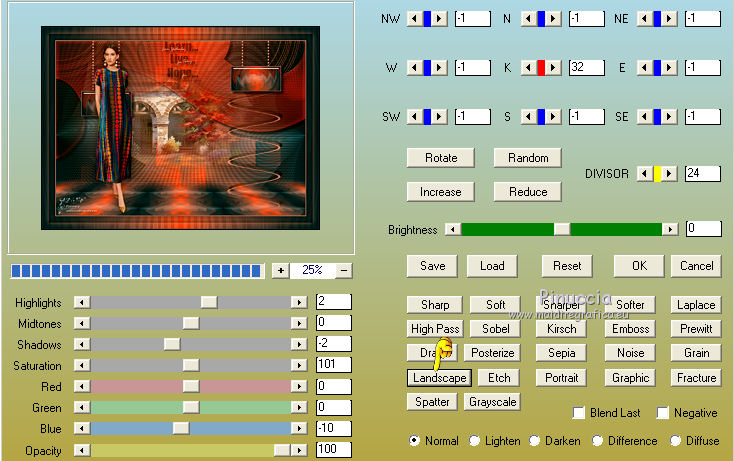Apply the Portrait preset

pyautogui.click(x=562, y=378)
